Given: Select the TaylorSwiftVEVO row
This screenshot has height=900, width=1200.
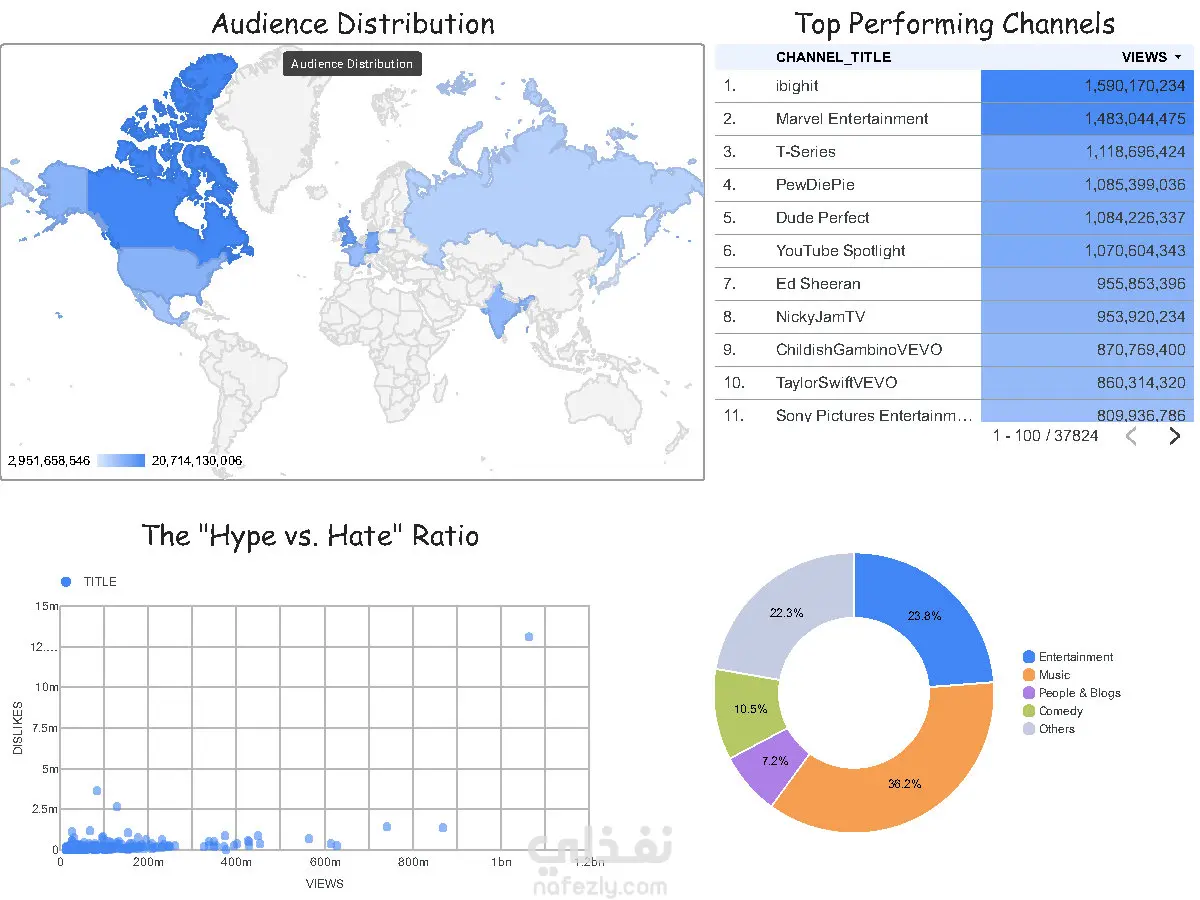Looking at the screenshot, I should 955,383.
